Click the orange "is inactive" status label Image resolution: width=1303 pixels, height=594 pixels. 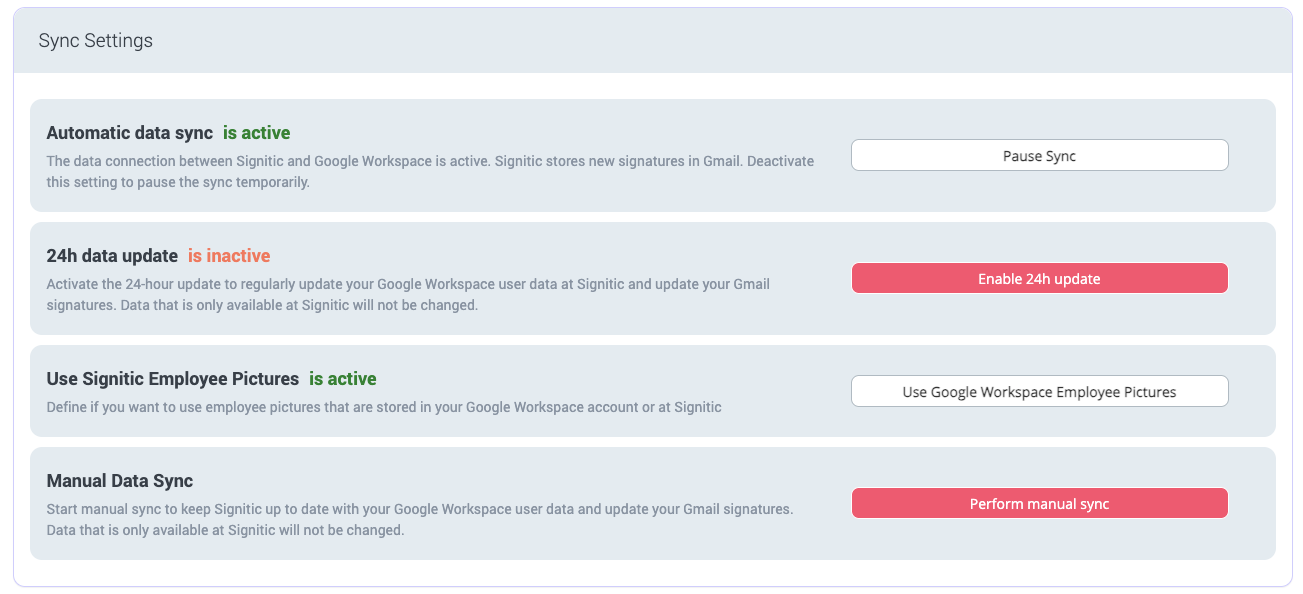pyautogui.click(x=229, y=256)
